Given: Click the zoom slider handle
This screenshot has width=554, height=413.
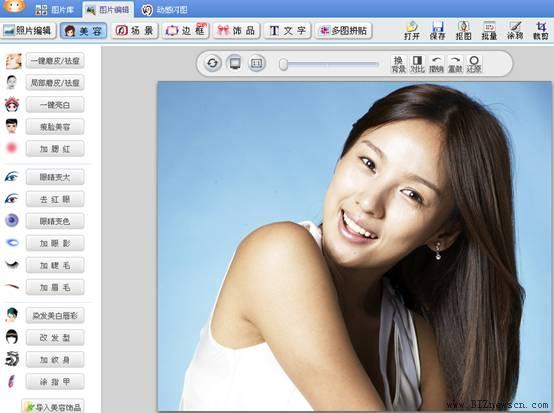Looking at the screenshot, I should 283,65.
